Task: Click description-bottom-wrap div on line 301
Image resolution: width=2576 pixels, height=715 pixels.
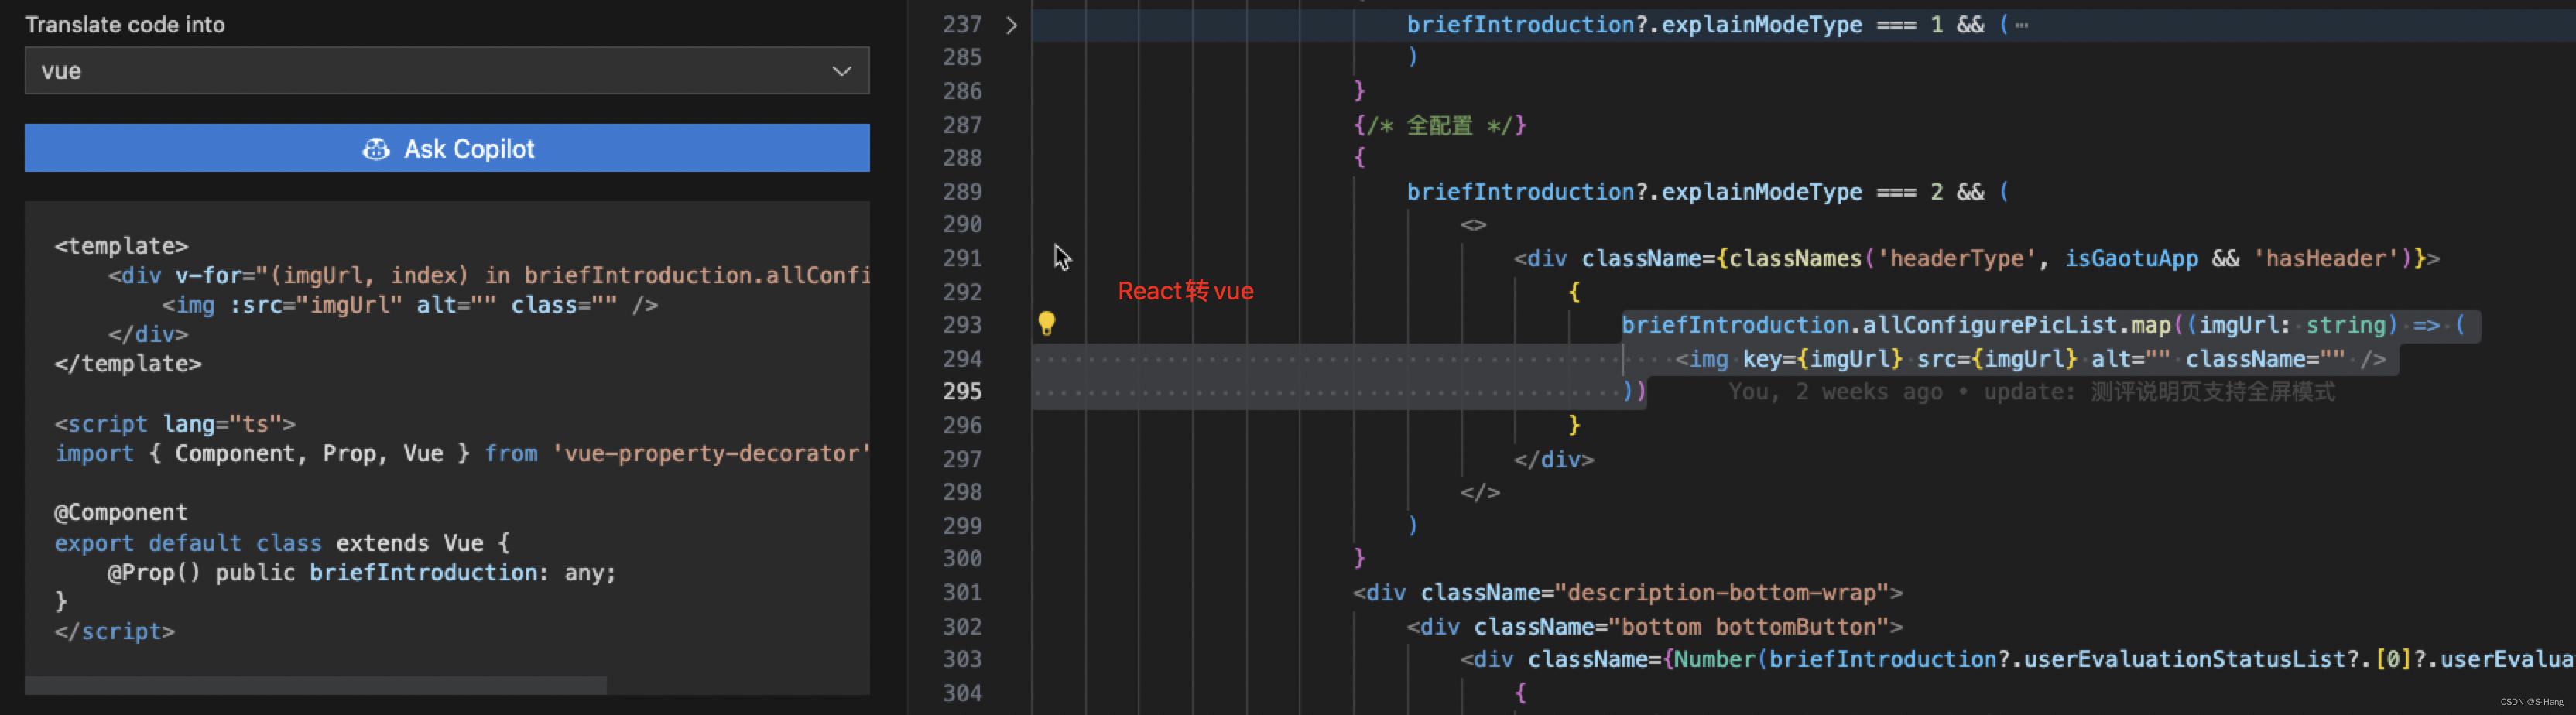Action: click(1628, 593)
